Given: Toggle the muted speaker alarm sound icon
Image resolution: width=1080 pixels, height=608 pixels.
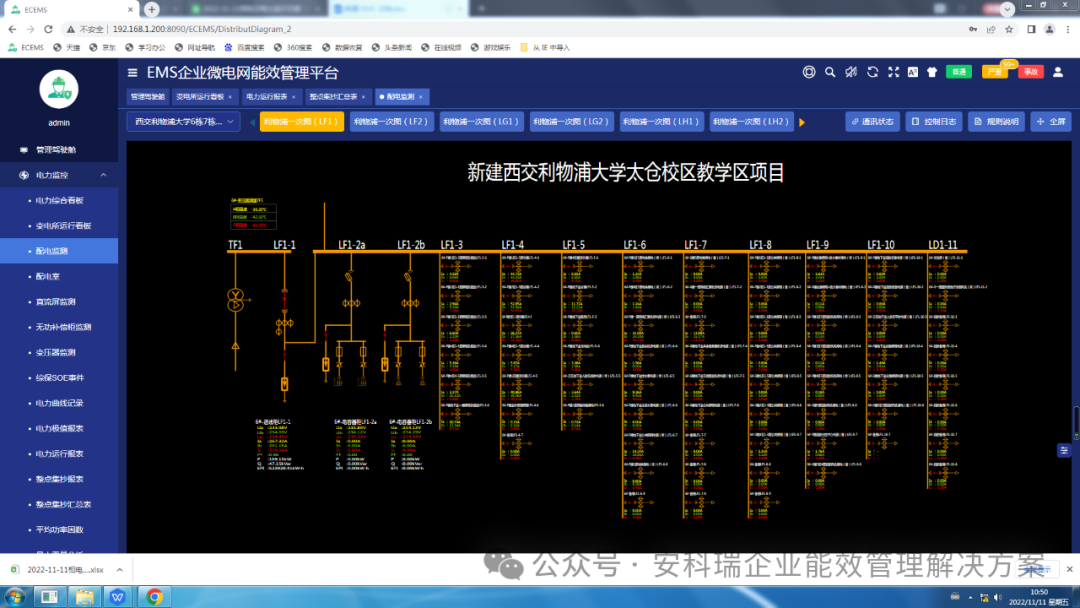Looking at the screenshot, I should (851, 72).
